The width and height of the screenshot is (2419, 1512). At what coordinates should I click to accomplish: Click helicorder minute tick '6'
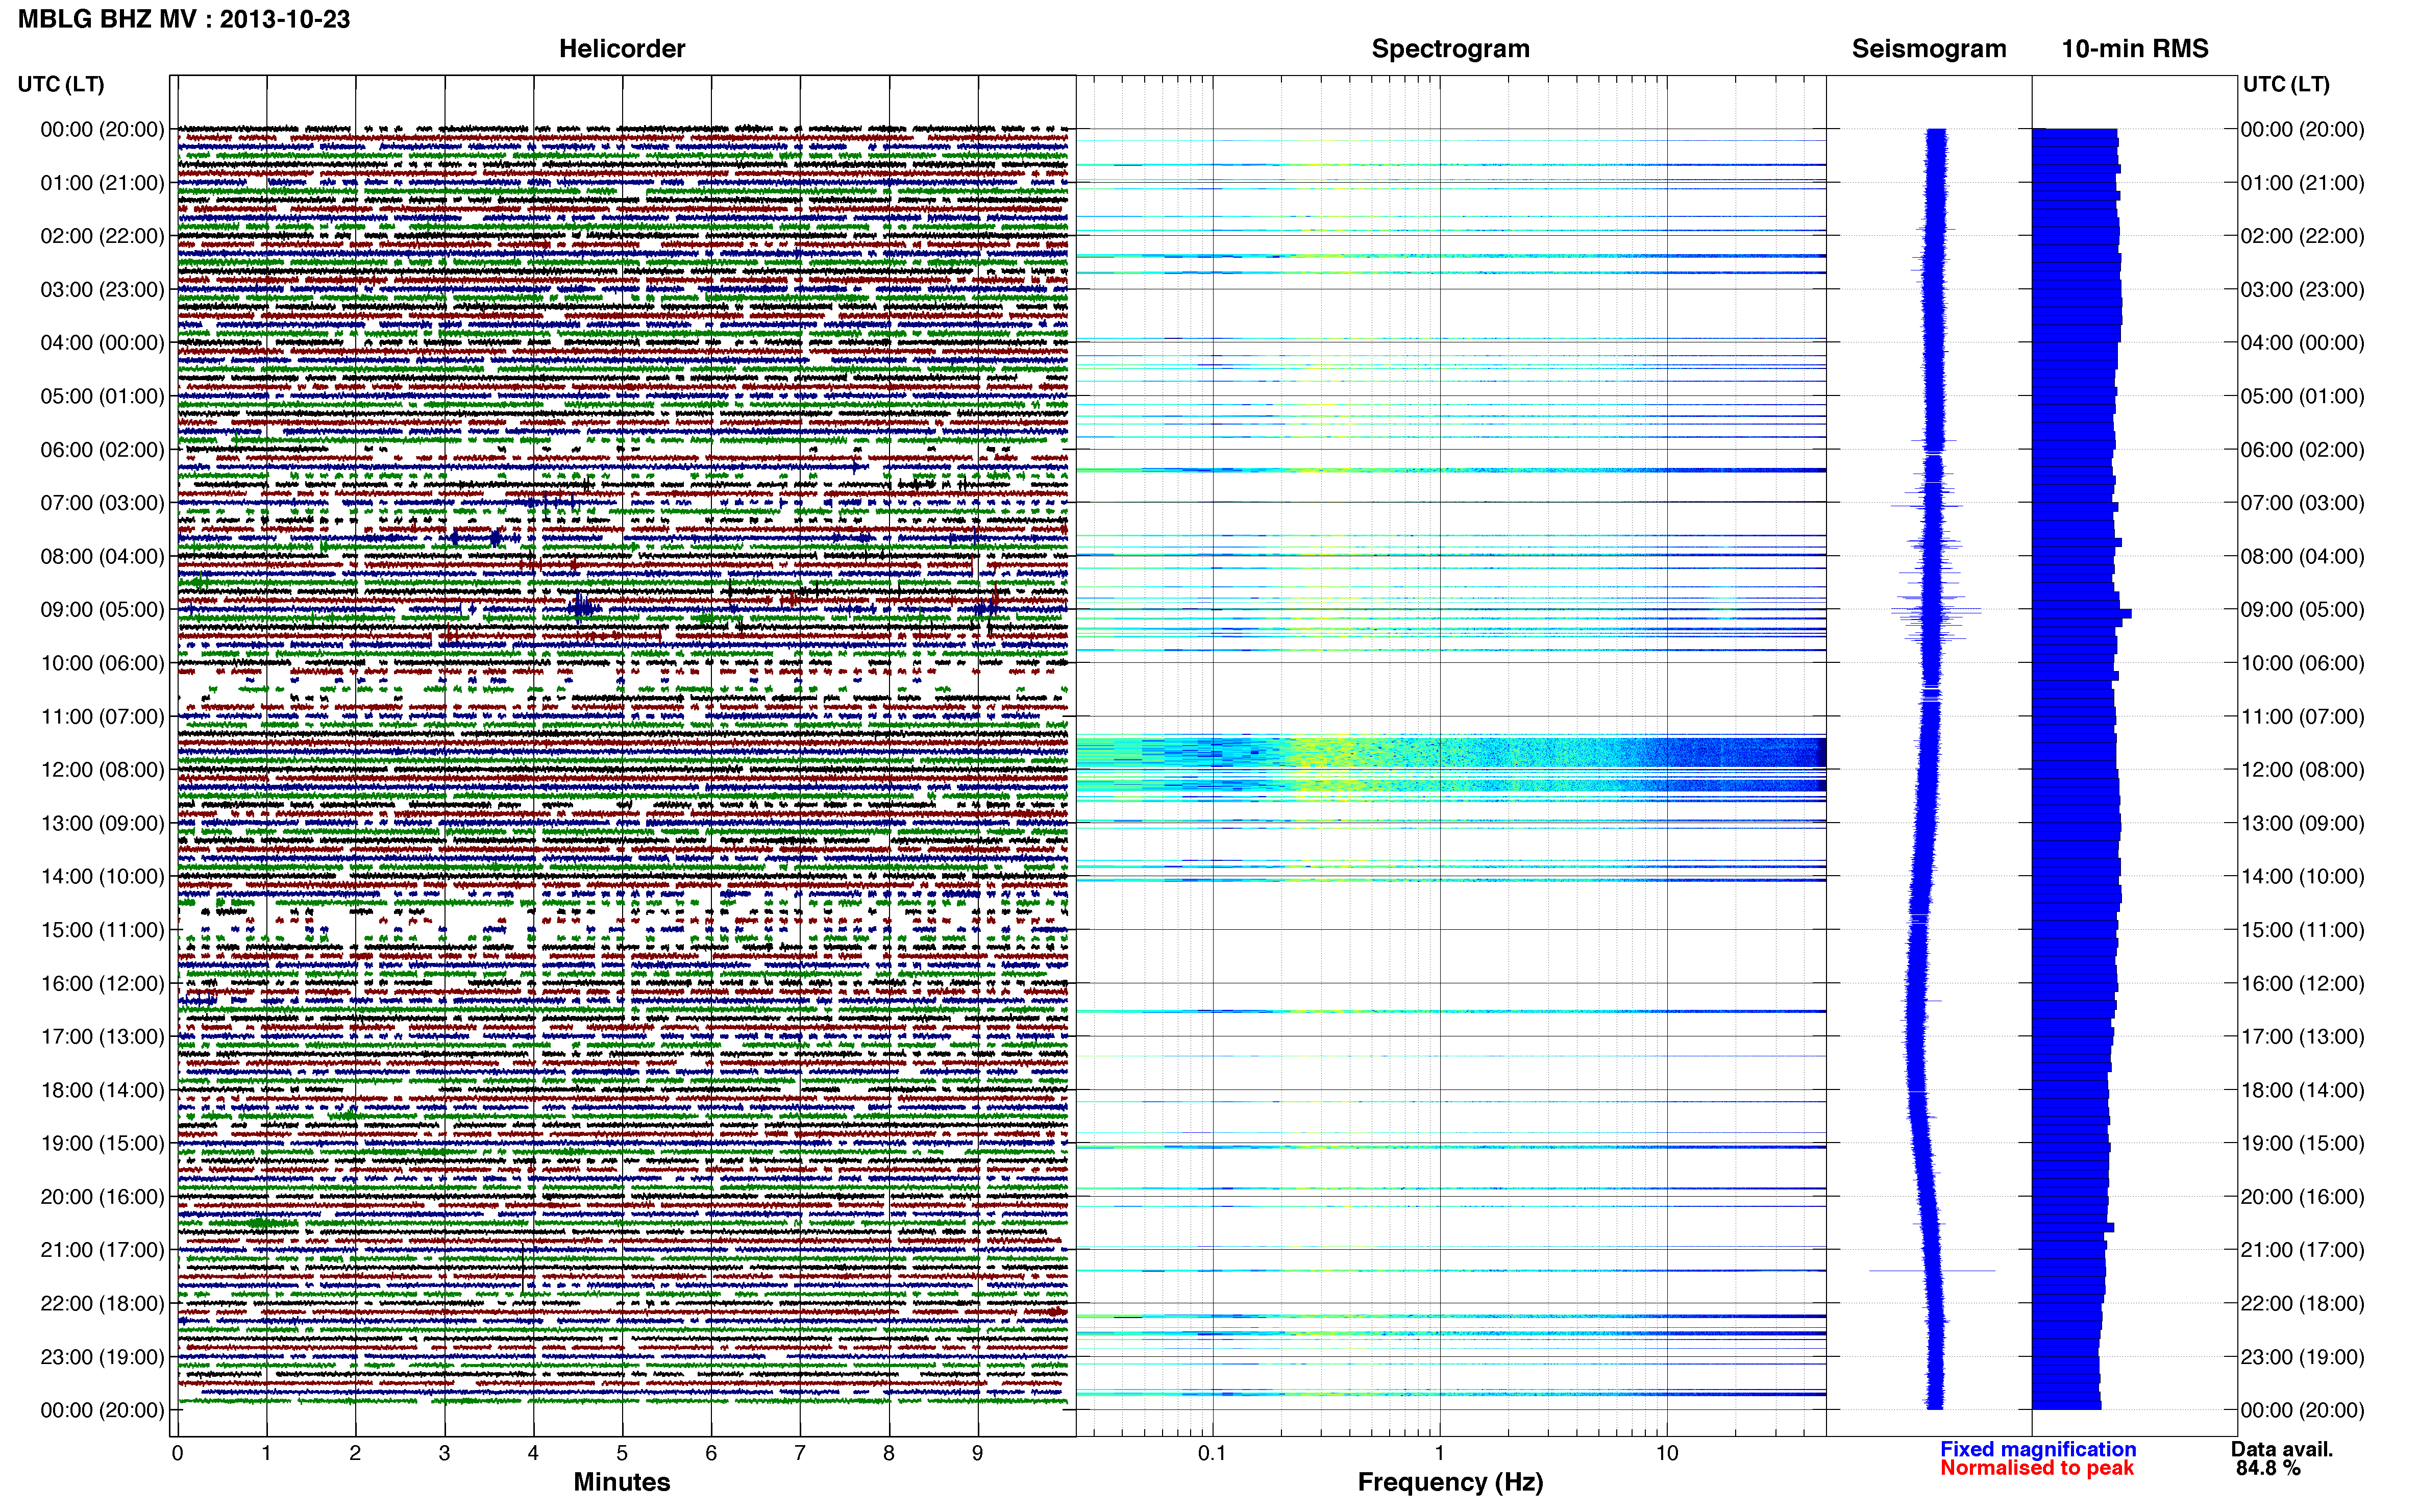[711, 1453]
